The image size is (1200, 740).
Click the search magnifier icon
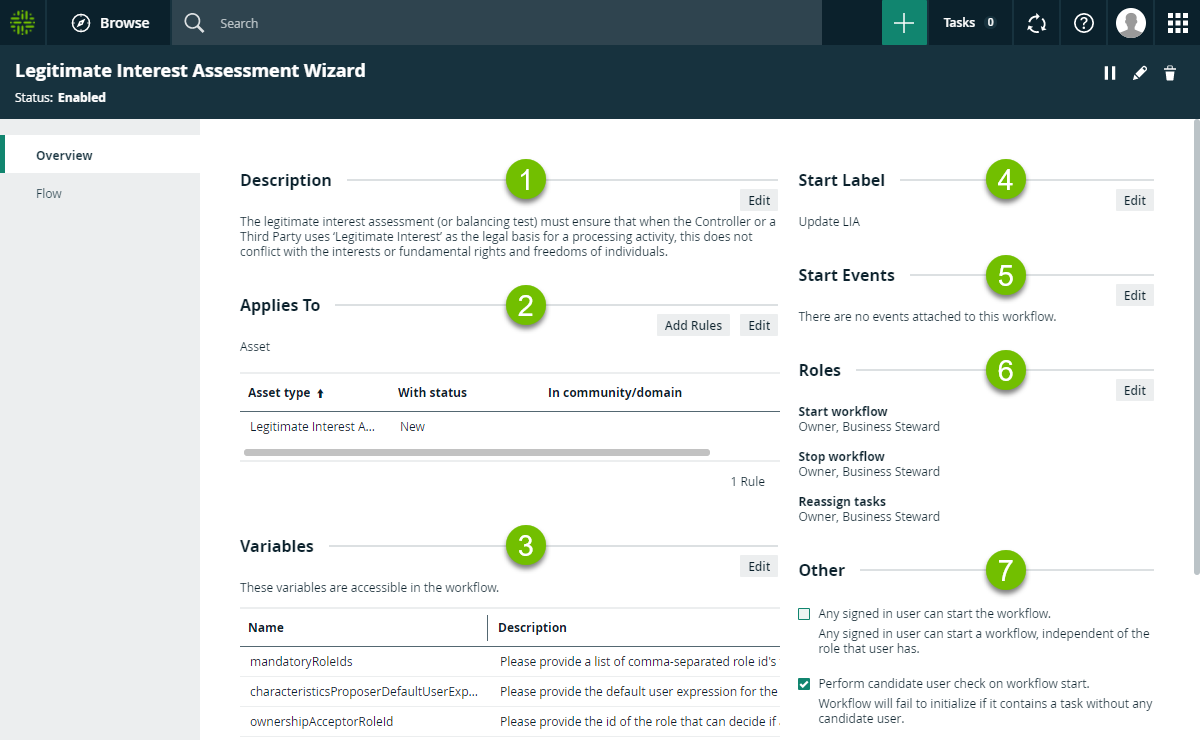[193, 22]
